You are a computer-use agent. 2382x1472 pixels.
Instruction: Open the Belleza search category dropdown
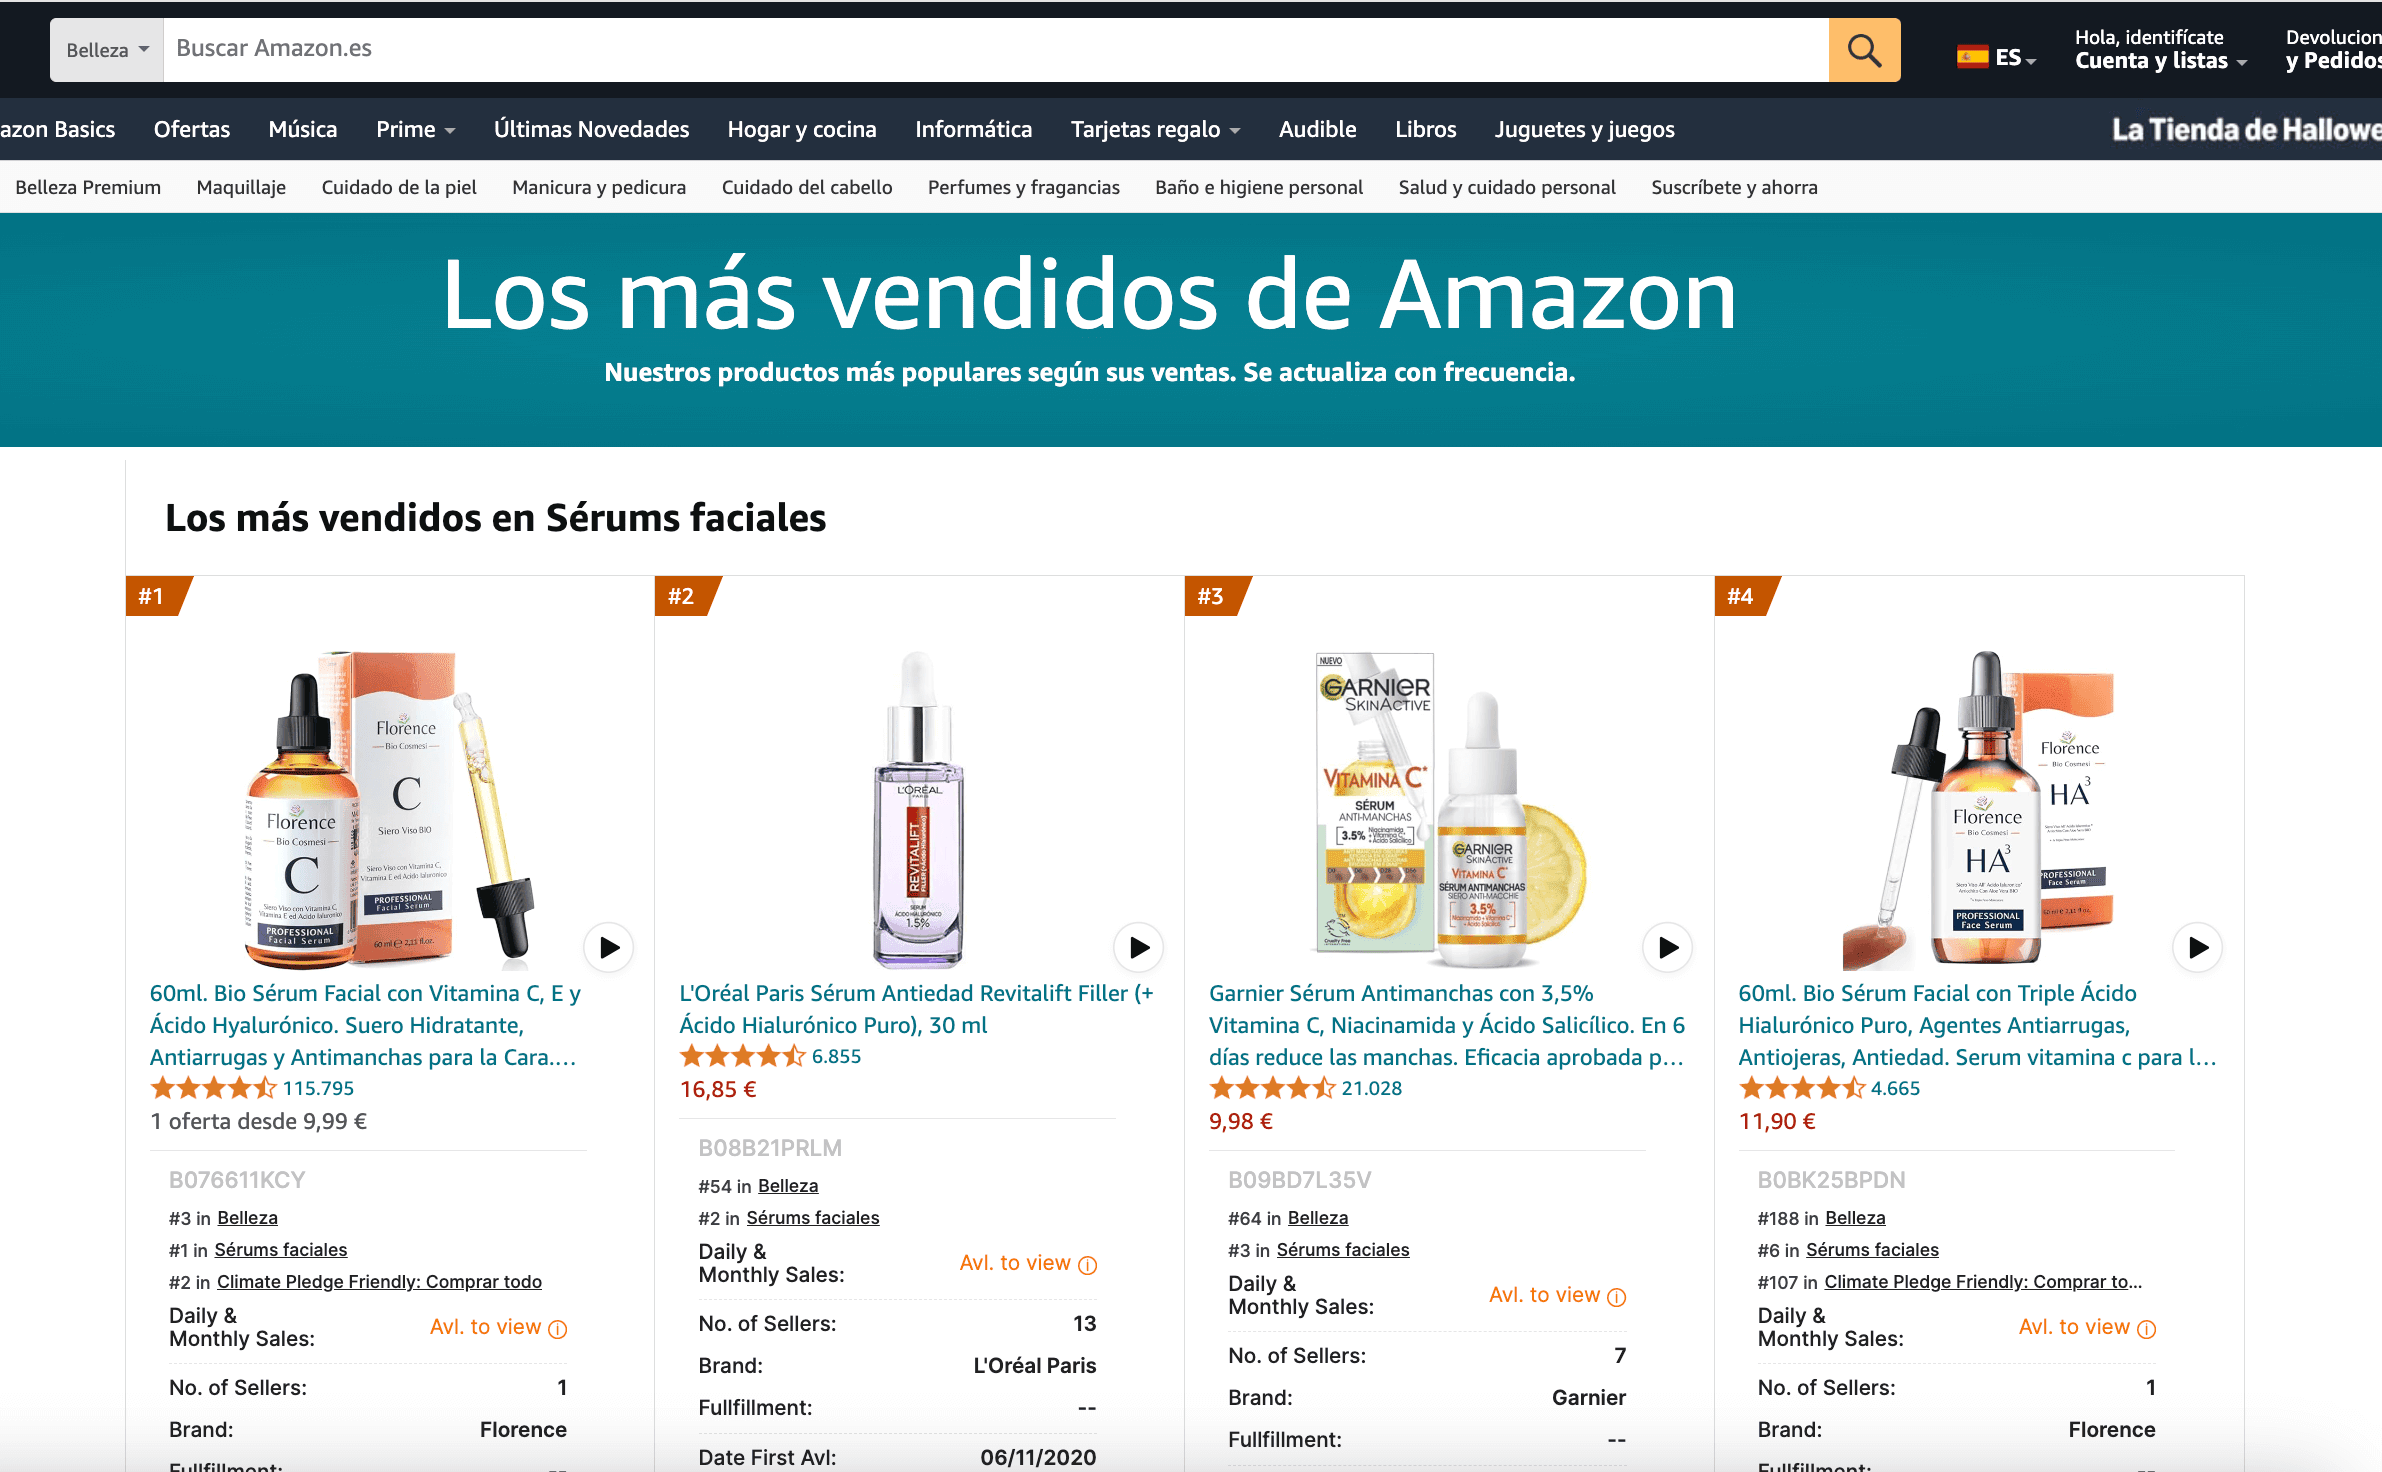107,50
